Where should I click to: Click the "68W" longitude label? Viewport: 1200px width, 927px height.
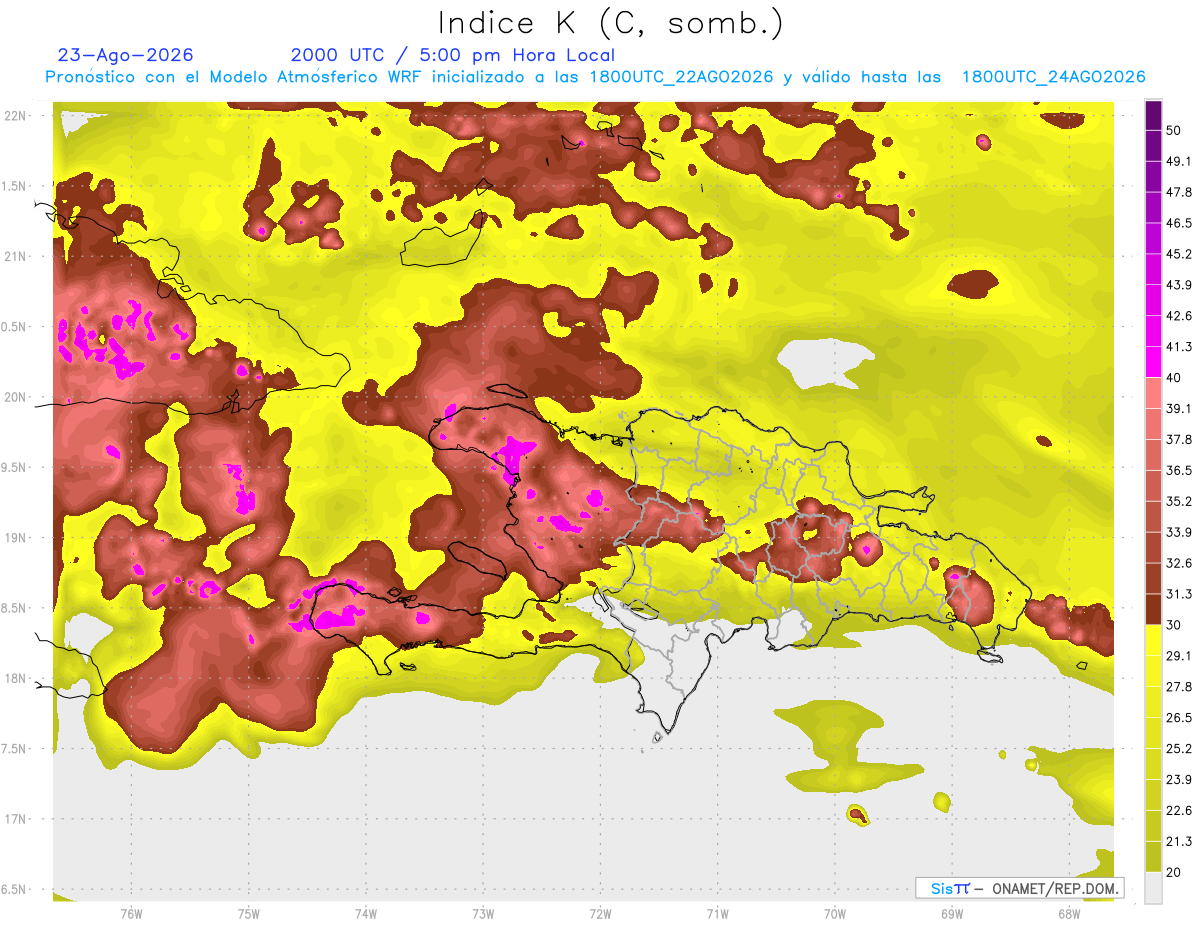click(1069, 914)
